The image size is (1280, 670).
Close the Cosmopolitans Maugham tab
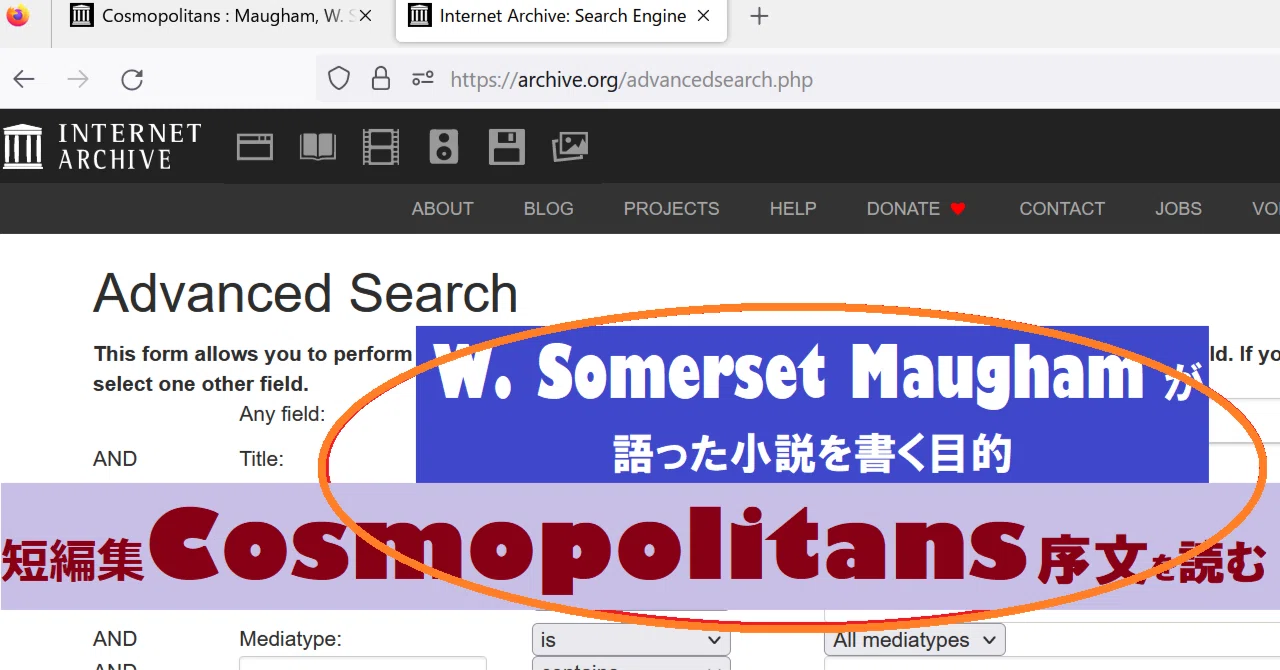tap(365, 16)
